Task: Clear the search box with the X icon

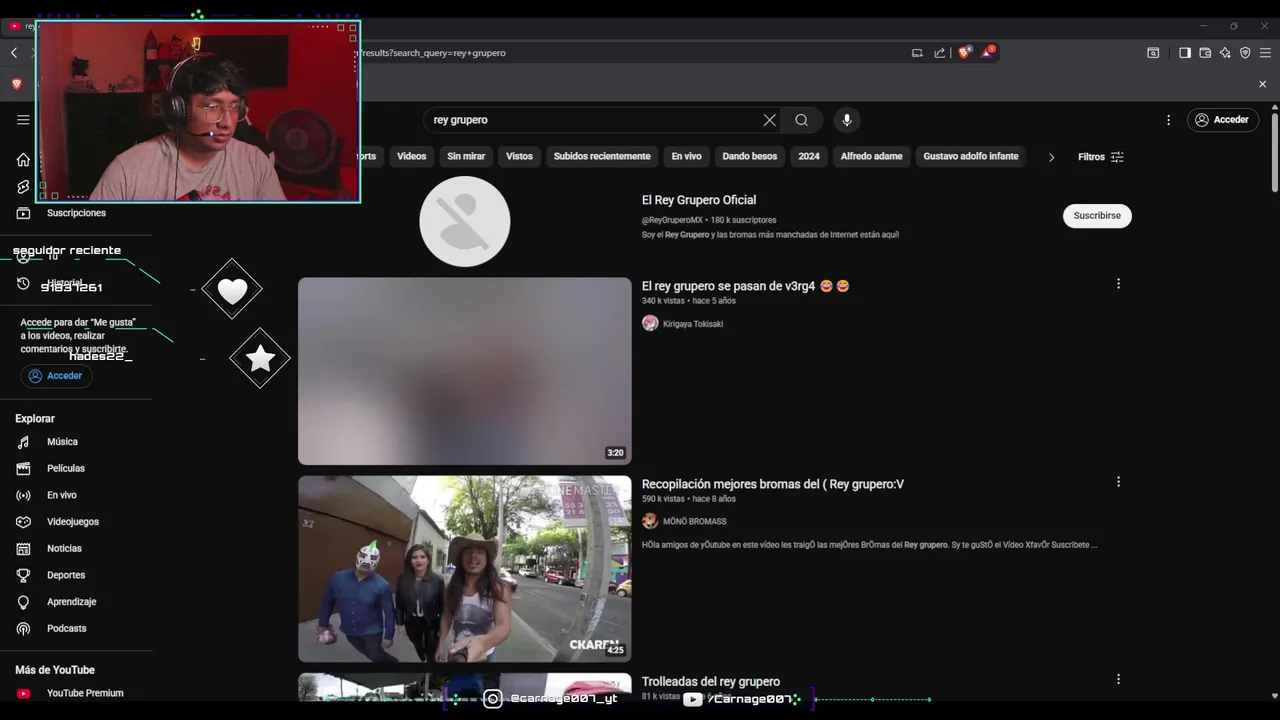Action: point(769,120)
